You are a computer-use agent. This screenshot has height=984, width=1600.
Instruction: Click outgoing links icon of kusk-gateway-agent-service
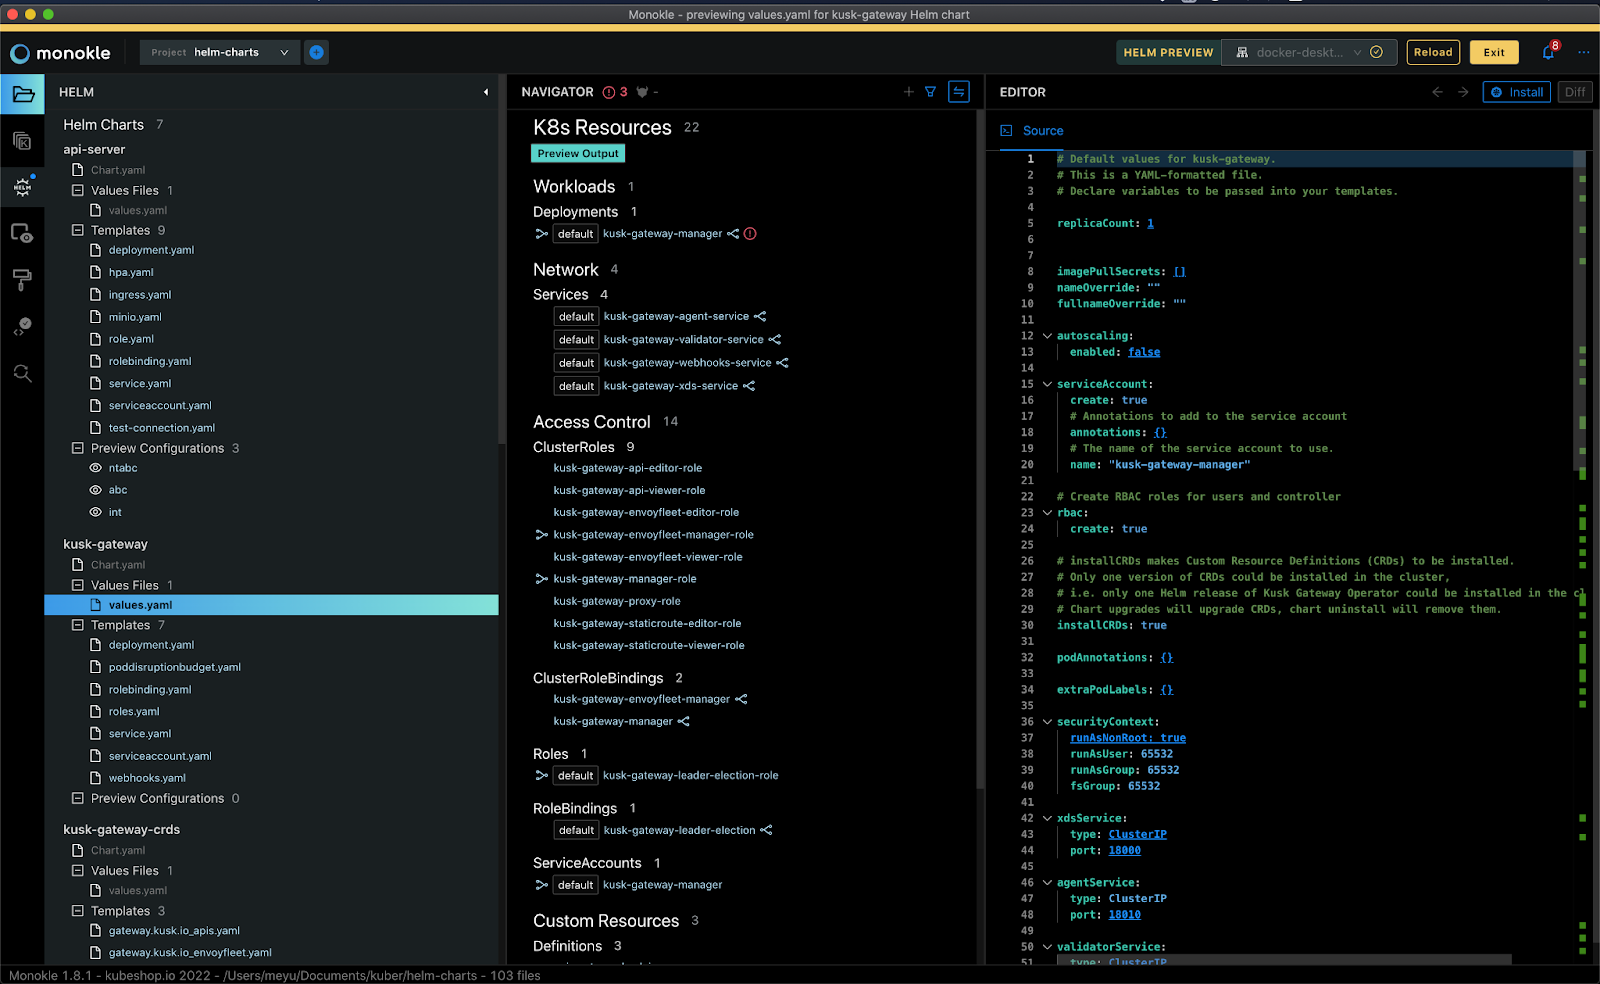tap(760, 316)
